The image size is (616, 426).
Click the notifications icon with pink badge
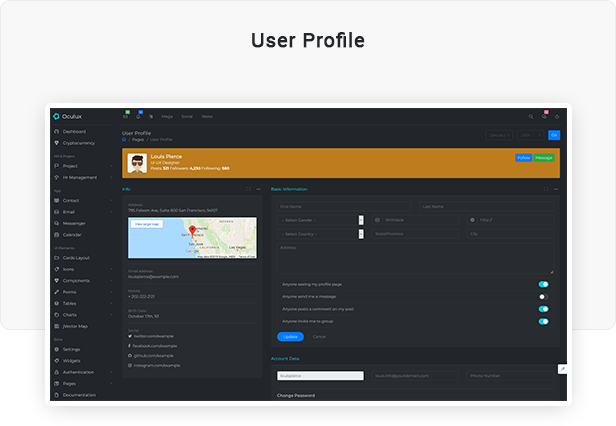point(545,116)
